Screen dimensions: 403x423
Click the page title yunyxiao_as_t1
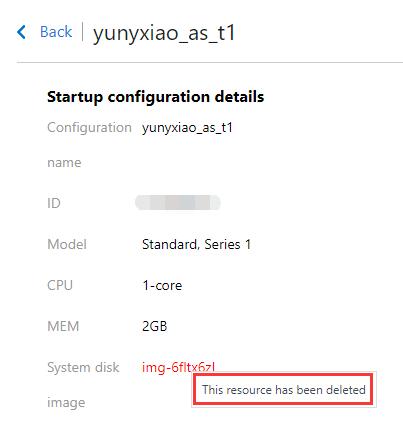tap(164, 33)
